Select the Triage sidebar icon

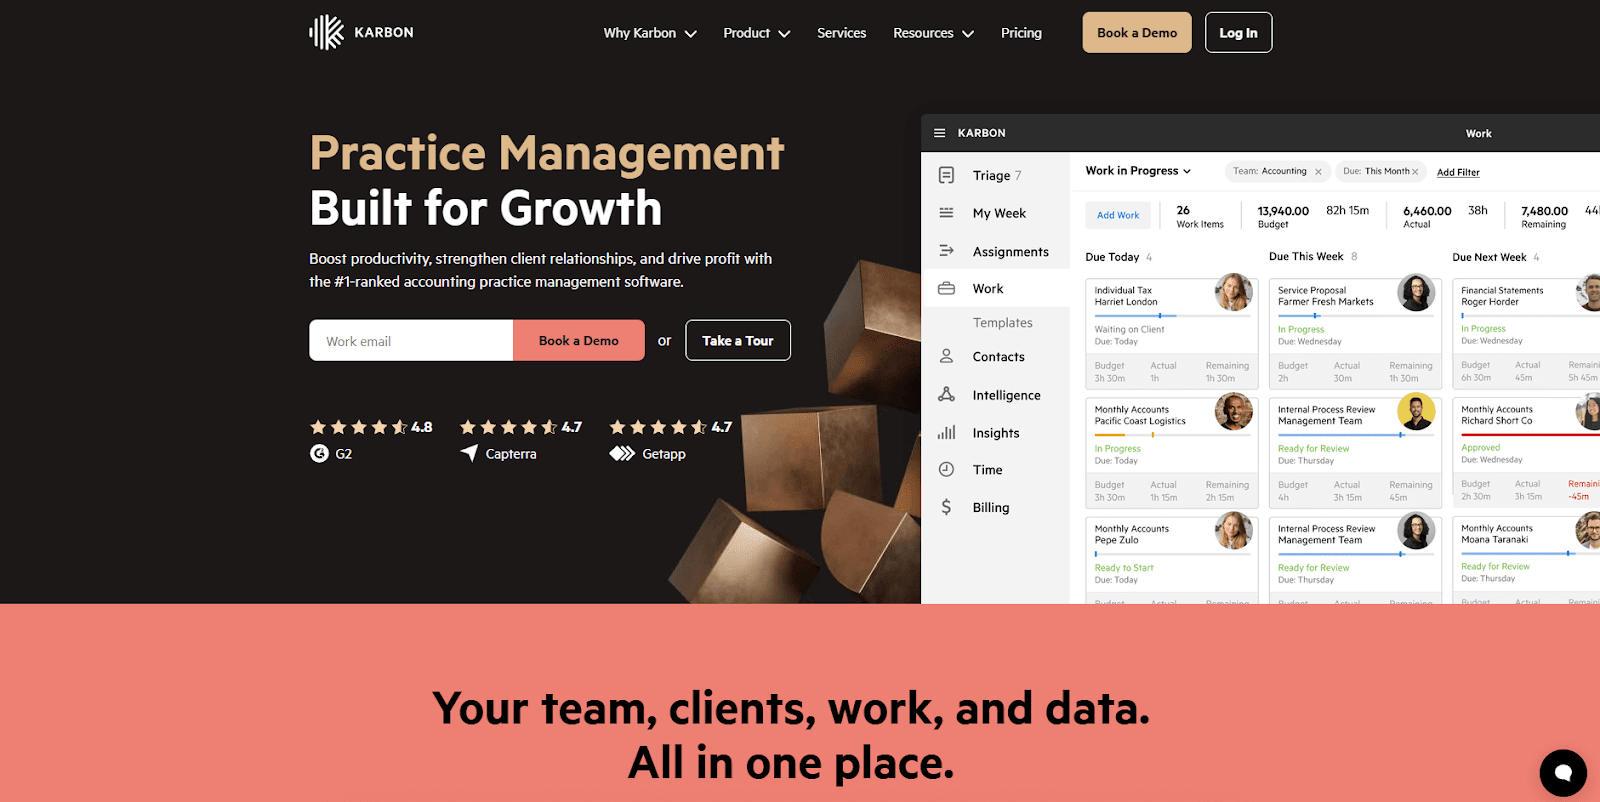click(946, 176)
